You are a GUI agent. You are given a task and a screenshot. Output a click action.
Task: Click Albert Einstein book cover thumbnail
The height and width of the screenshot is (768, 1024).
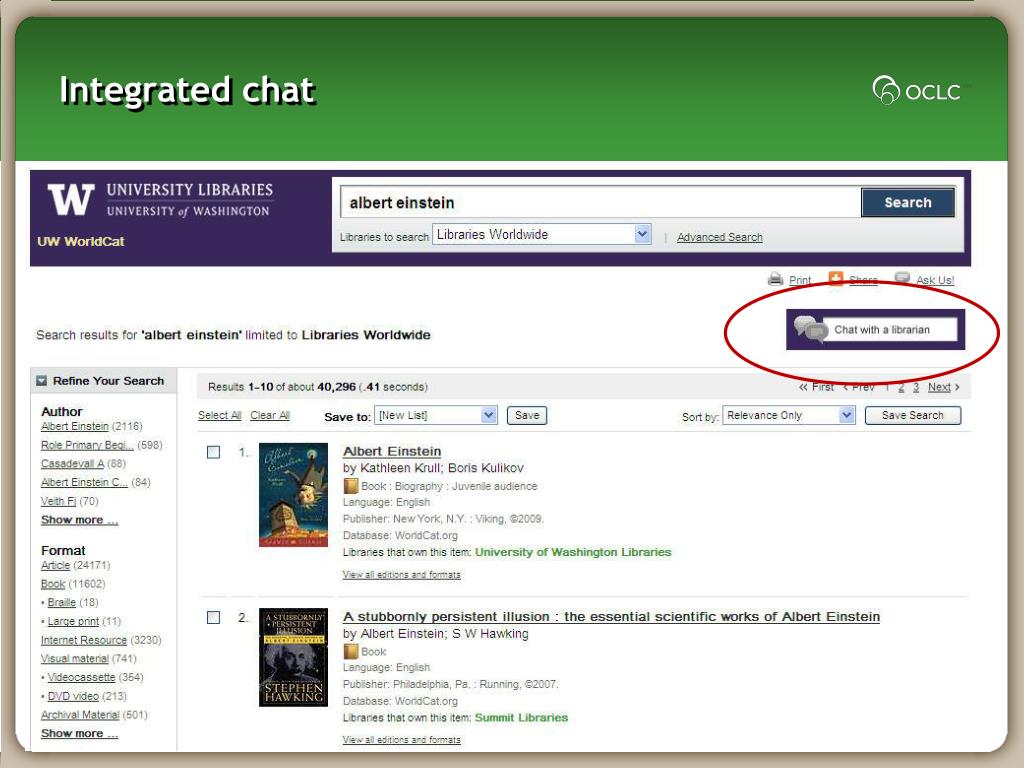pos(293,494)
